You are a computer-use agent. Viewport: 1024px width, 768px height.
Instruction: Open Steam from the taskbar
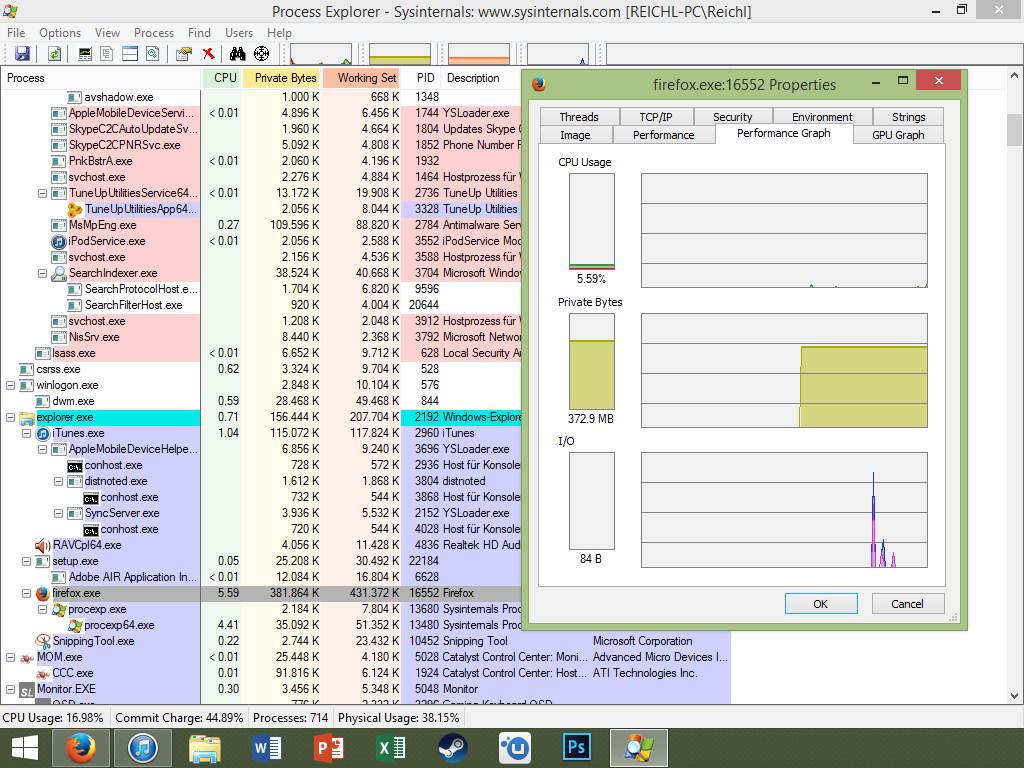[453, 748]
